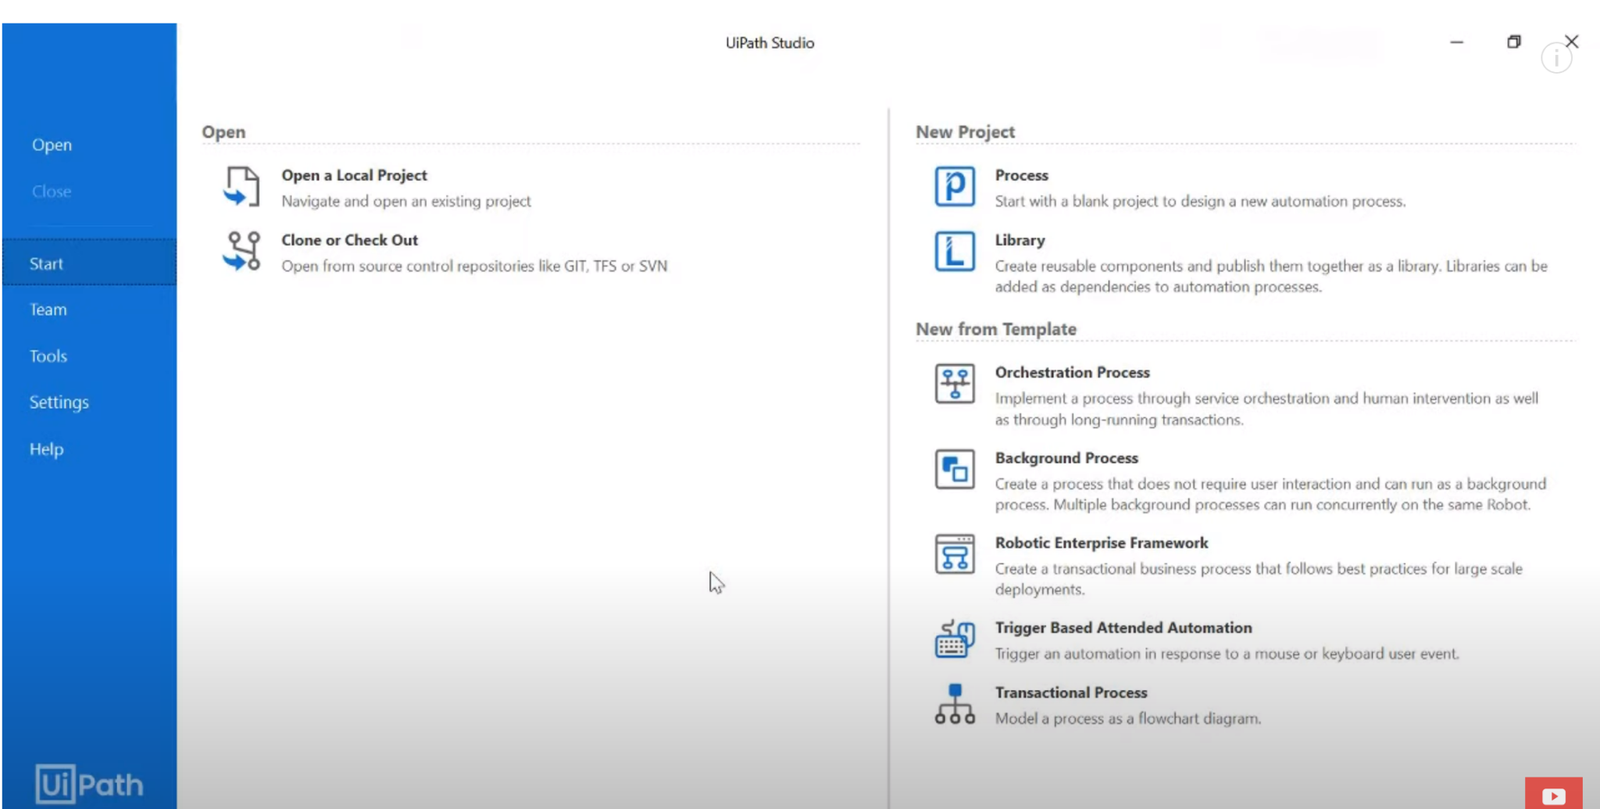The width and height of the screenshot is (1600, 809).
Task: Choose Robotic Enterprise Framework template title
Action: (1101, 543)
